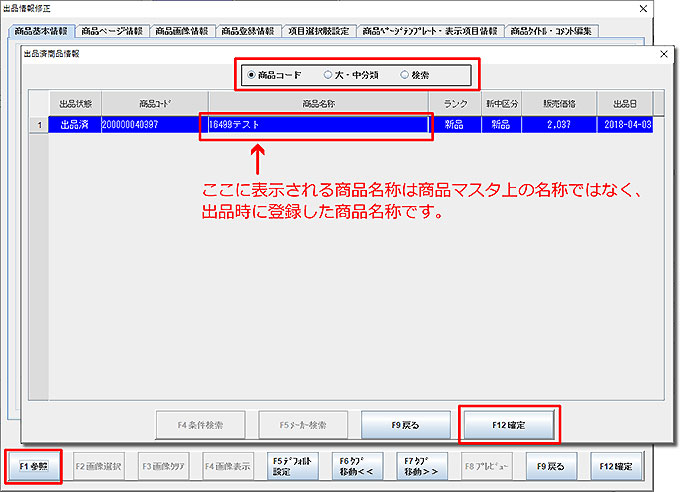Viewport: 680px width, 492px height.
Task: Select the 検索 radio button
Action: tap(404, 75)
